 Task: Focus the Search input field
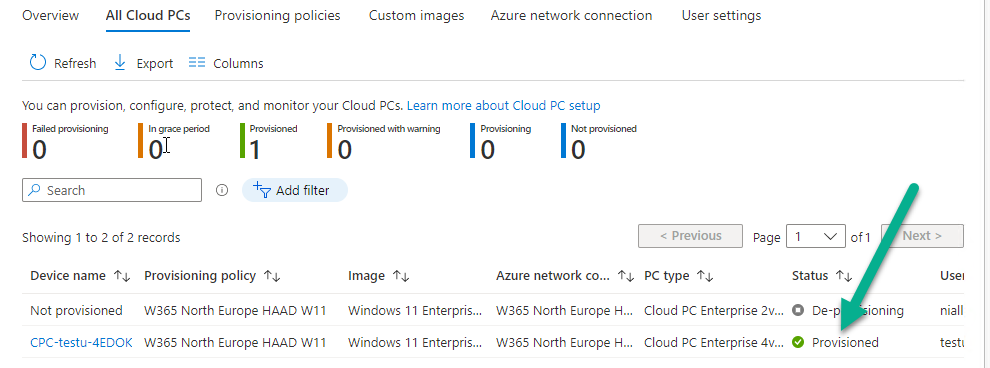pyautogui.click(x=112, y=190)
